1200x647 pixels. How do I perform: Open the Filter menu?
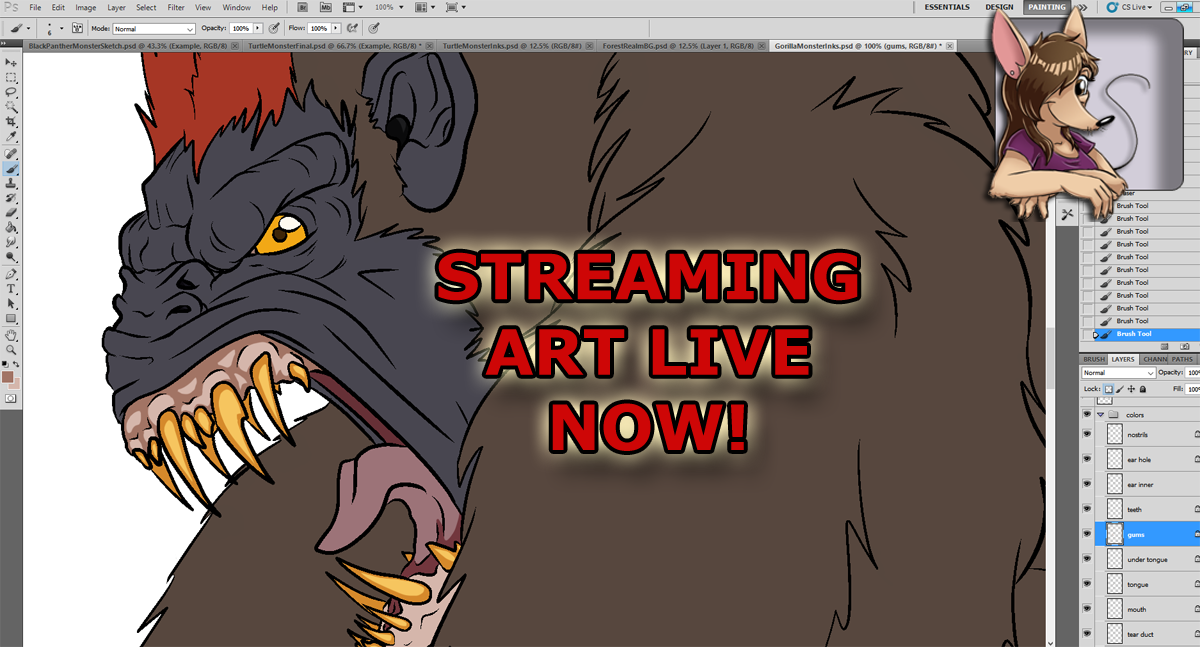(176, 7)
